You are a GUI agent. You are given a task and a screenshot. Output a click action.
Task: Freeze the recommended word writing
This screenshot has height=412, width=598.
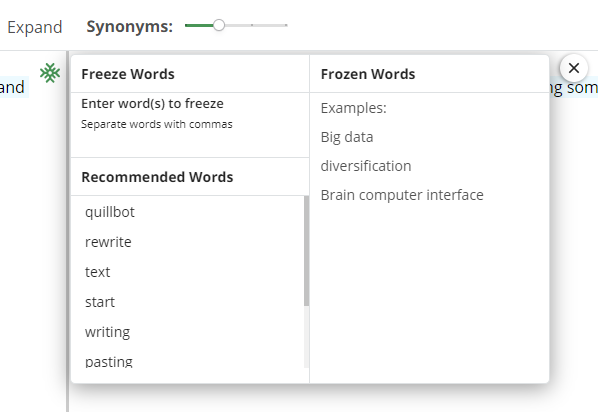pyautogui.click(x=108, y=332)
